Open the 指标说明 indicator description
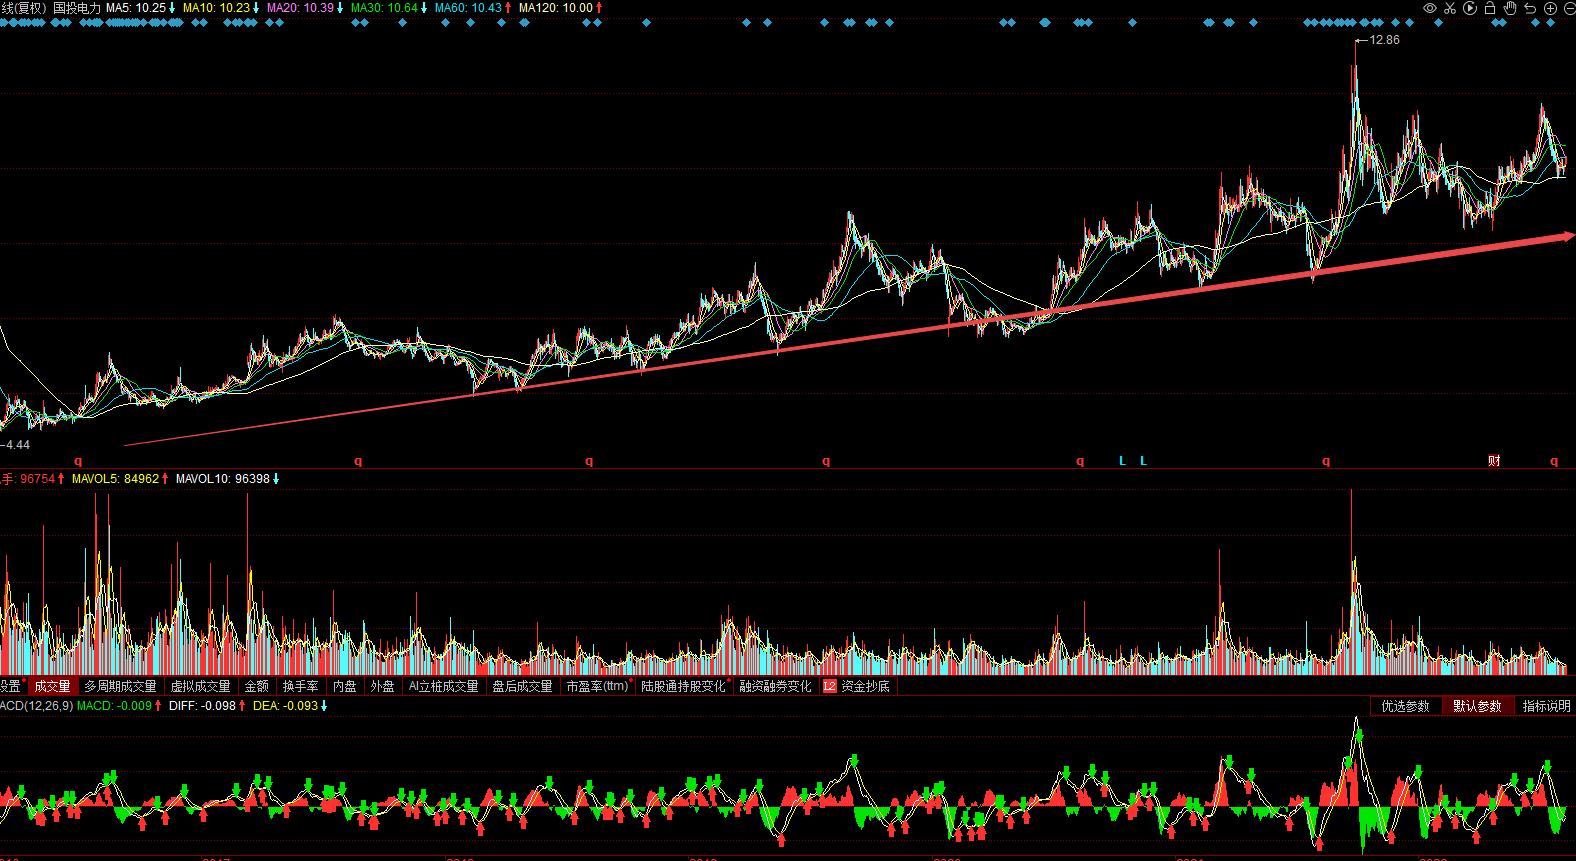Screen dimensions: 1576x861 coord(1546,706)
